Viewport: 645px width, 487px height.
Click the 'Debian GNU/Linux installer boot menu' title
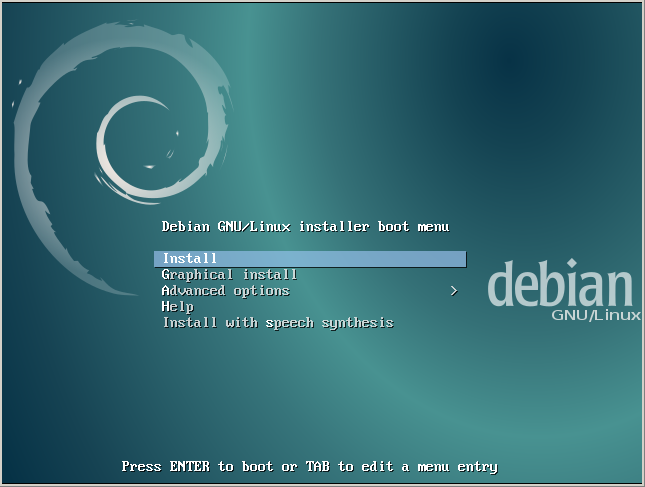[305, 227]
